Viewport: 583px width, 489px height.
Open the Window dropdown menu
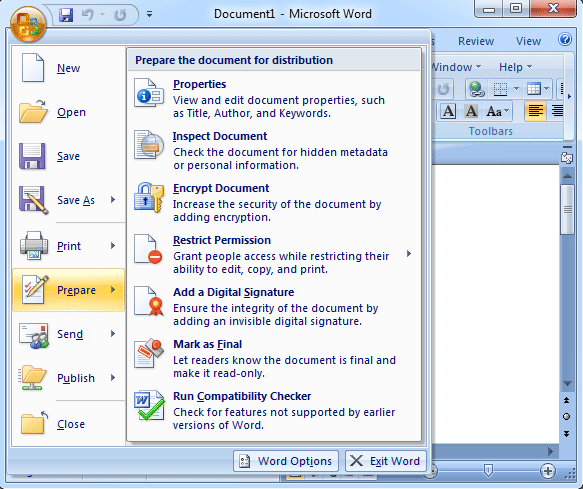(x=457, y=67)
